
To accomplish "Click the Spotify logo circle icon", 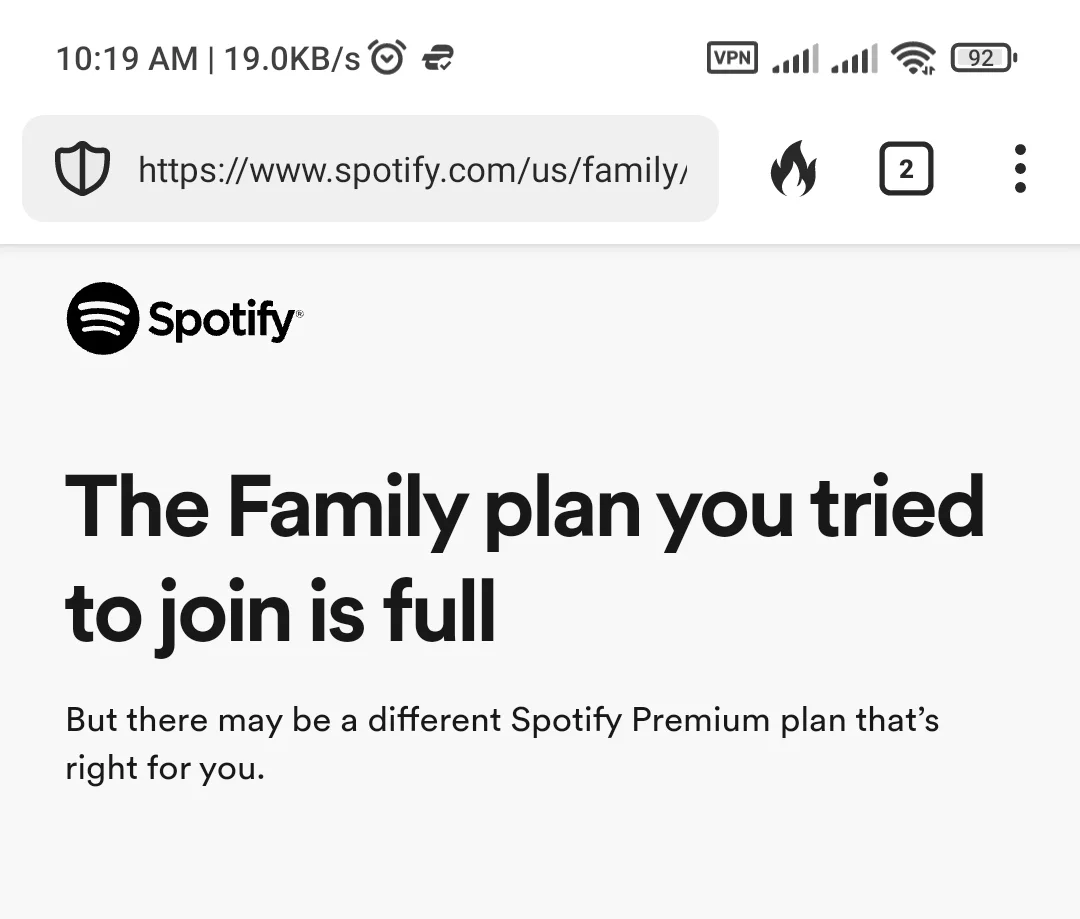I will 103,318.
